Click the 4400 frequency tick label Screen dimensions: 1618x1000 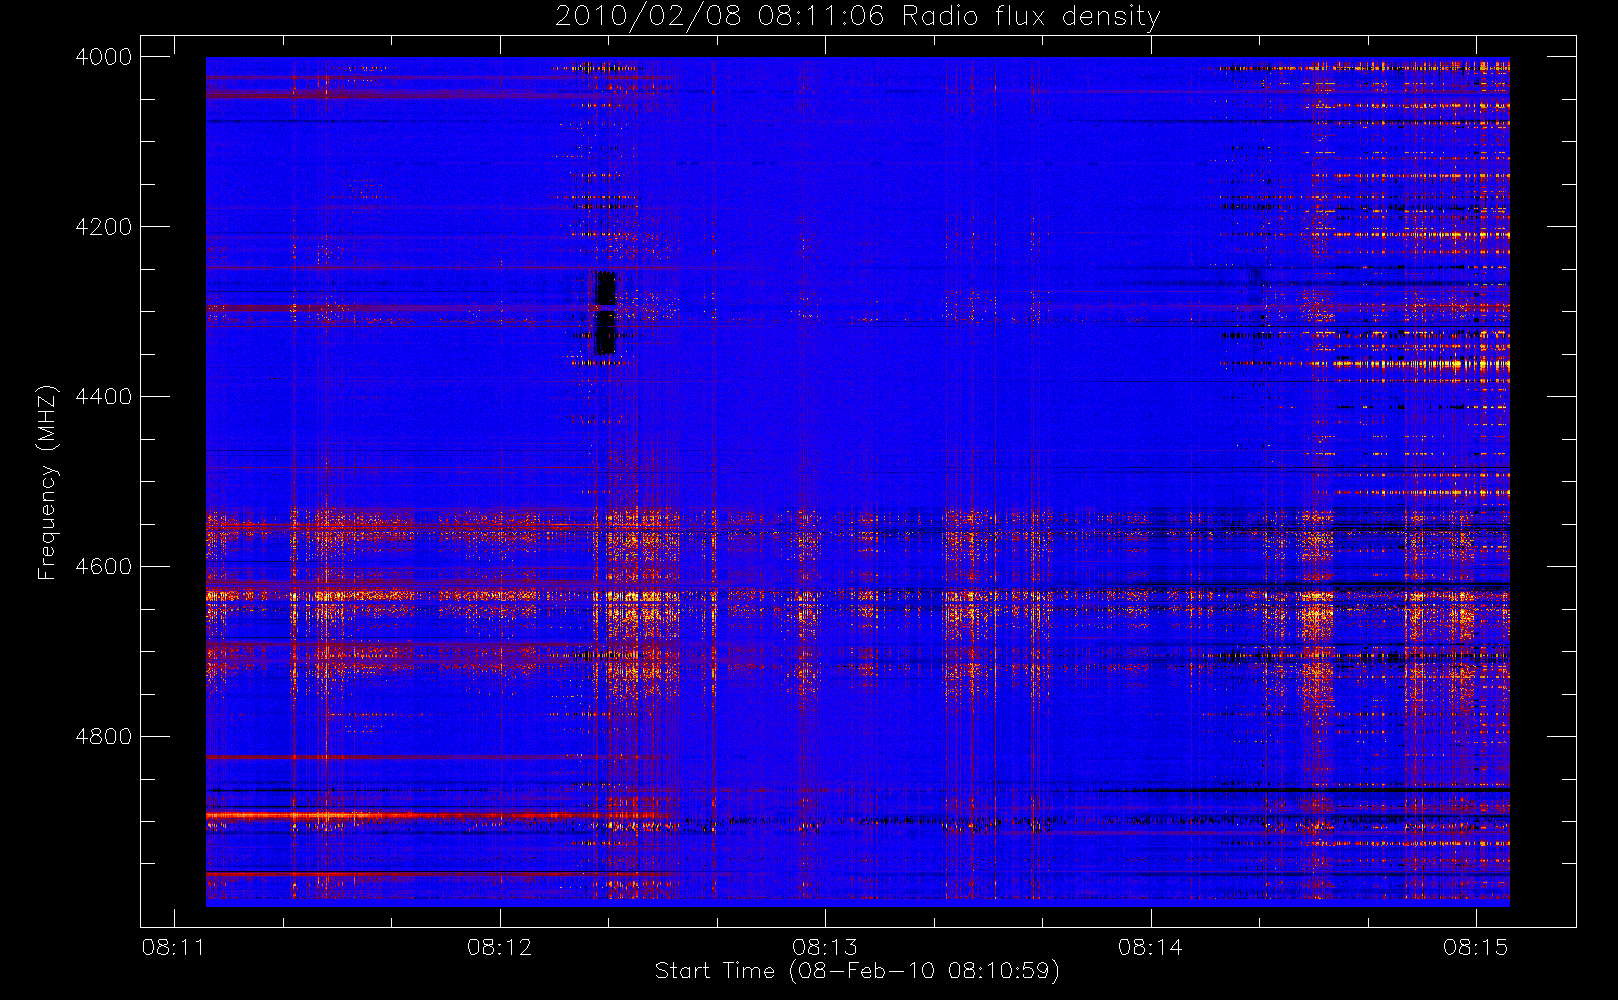104,397
